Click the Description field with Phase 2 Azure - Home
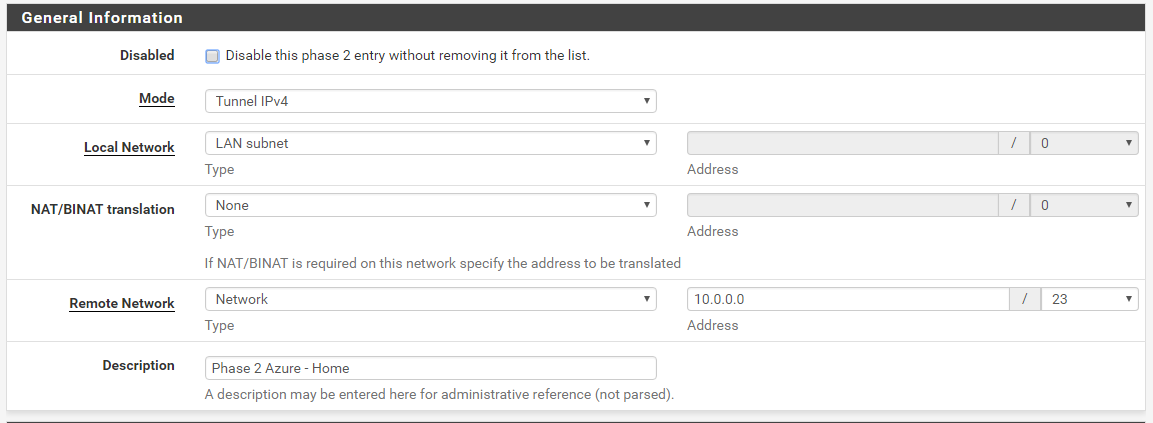The height and width of the screenshot is (423, 1153). [x=430, y=368]
